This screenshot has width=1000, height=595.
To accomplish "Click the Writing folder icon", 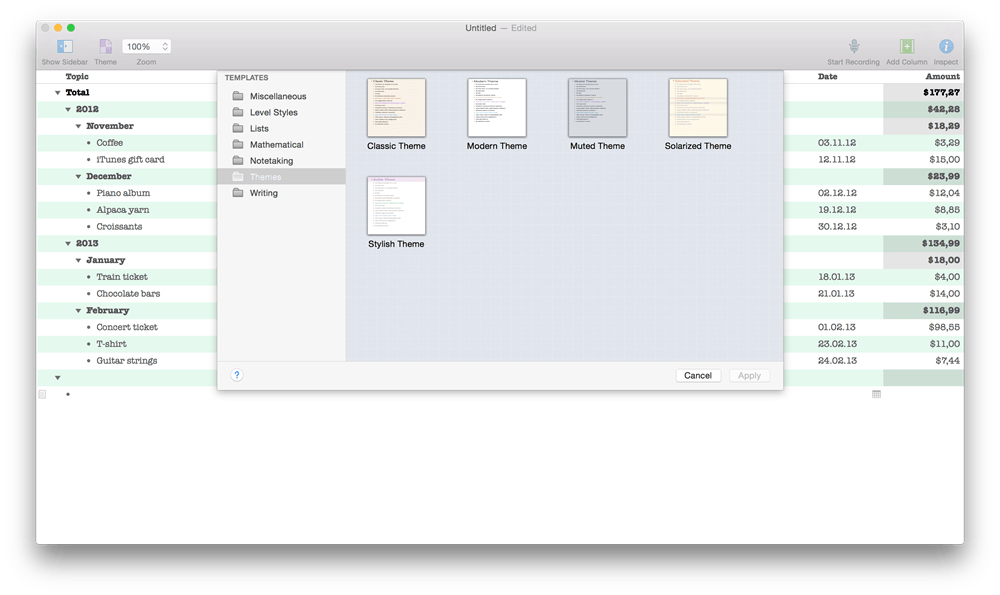I will point(238,193).
